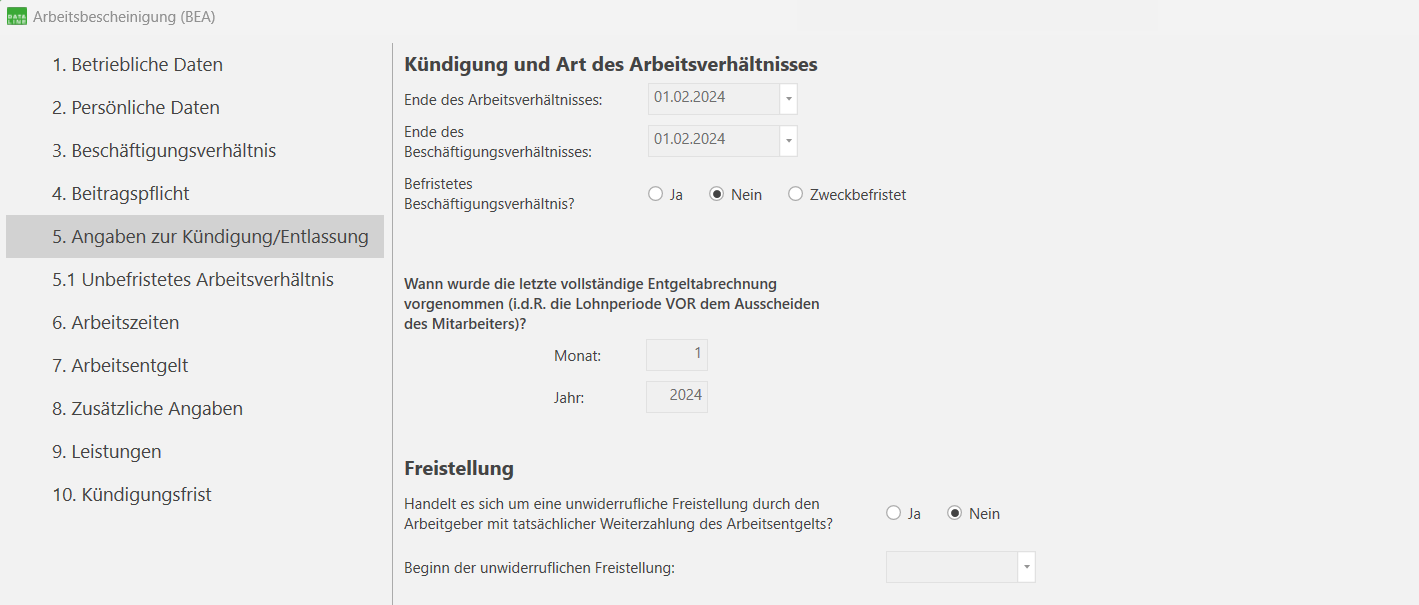
Task: Choose 'Nein' under the Freistellung question
Action: pyautogui.click(x=957, y=513)
